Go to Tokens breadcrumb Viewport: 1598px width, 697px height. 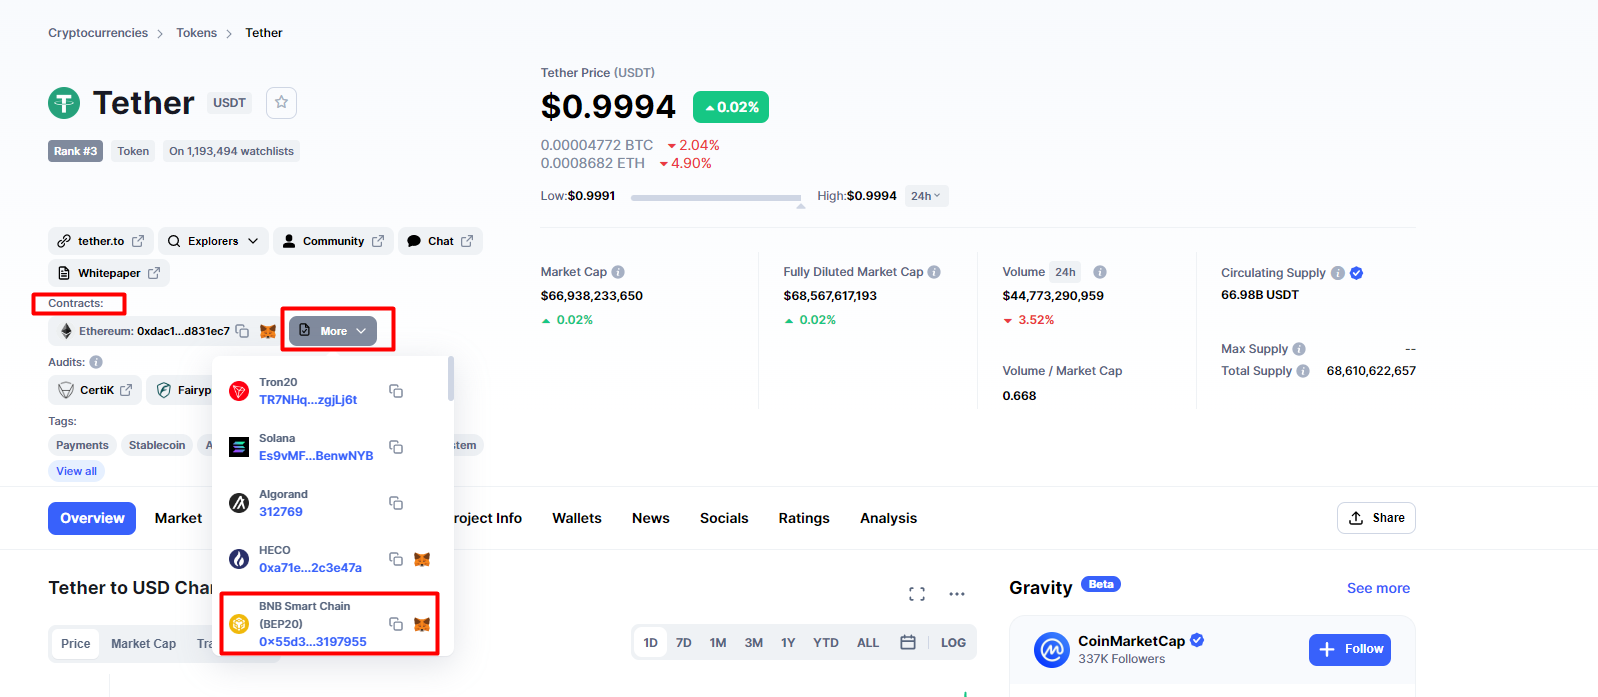tap(196, 33)
